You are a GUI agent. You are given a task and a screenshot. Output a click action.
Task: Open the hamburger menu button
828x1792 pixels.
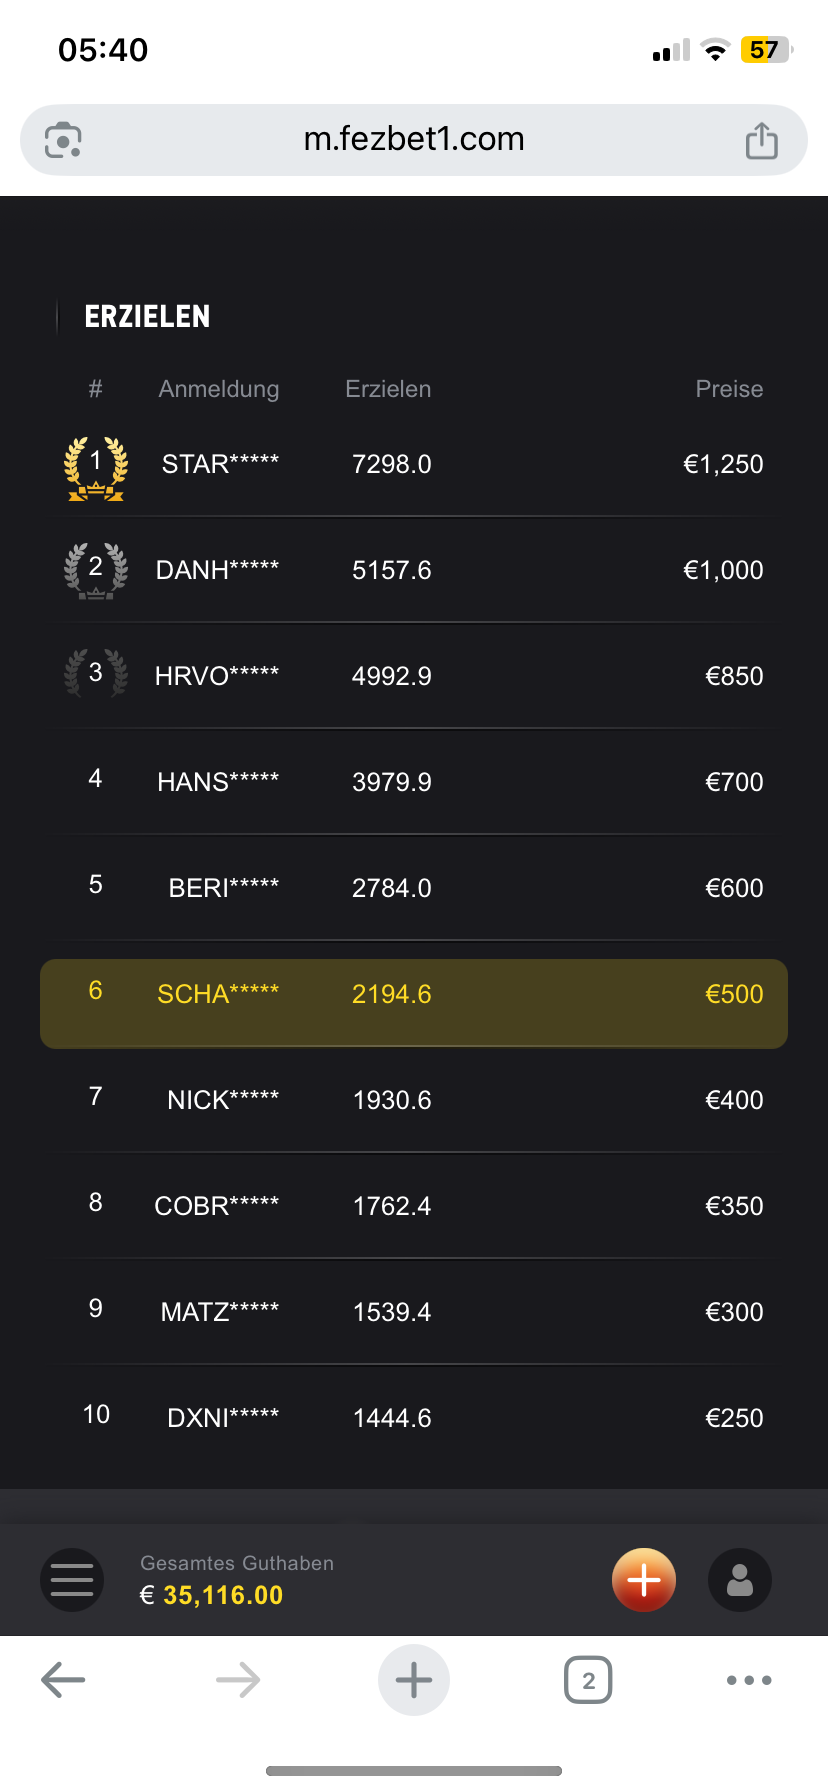coord(72,1579)
